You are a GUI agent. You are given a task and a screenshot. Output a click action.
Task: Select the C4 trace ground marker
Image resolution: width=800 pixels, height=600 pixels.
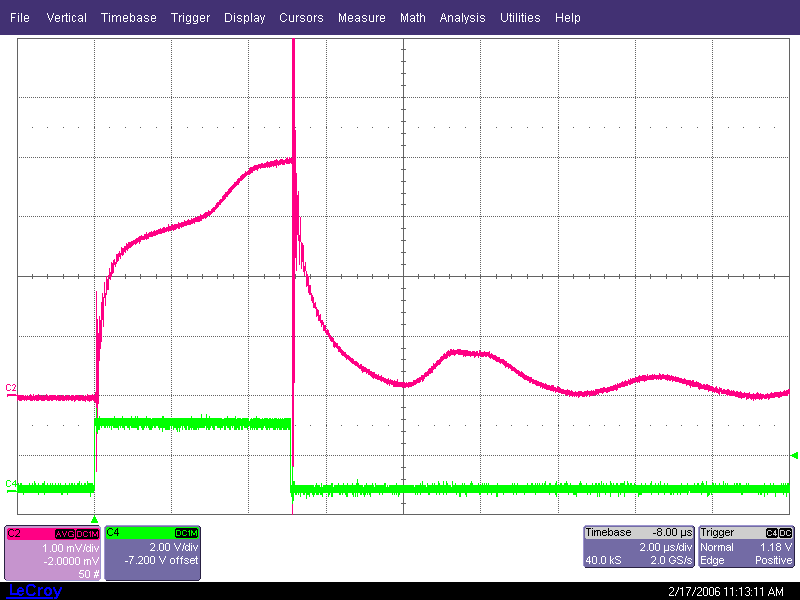(11, 485)
